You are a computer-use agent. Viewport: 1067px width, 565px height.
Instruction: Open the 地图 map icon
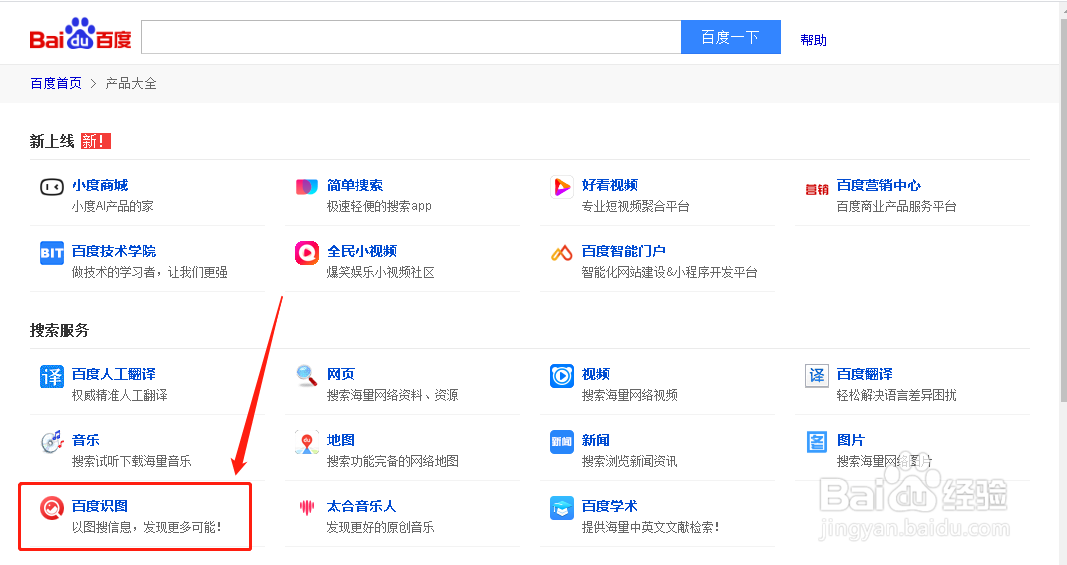tap(307, 442)
